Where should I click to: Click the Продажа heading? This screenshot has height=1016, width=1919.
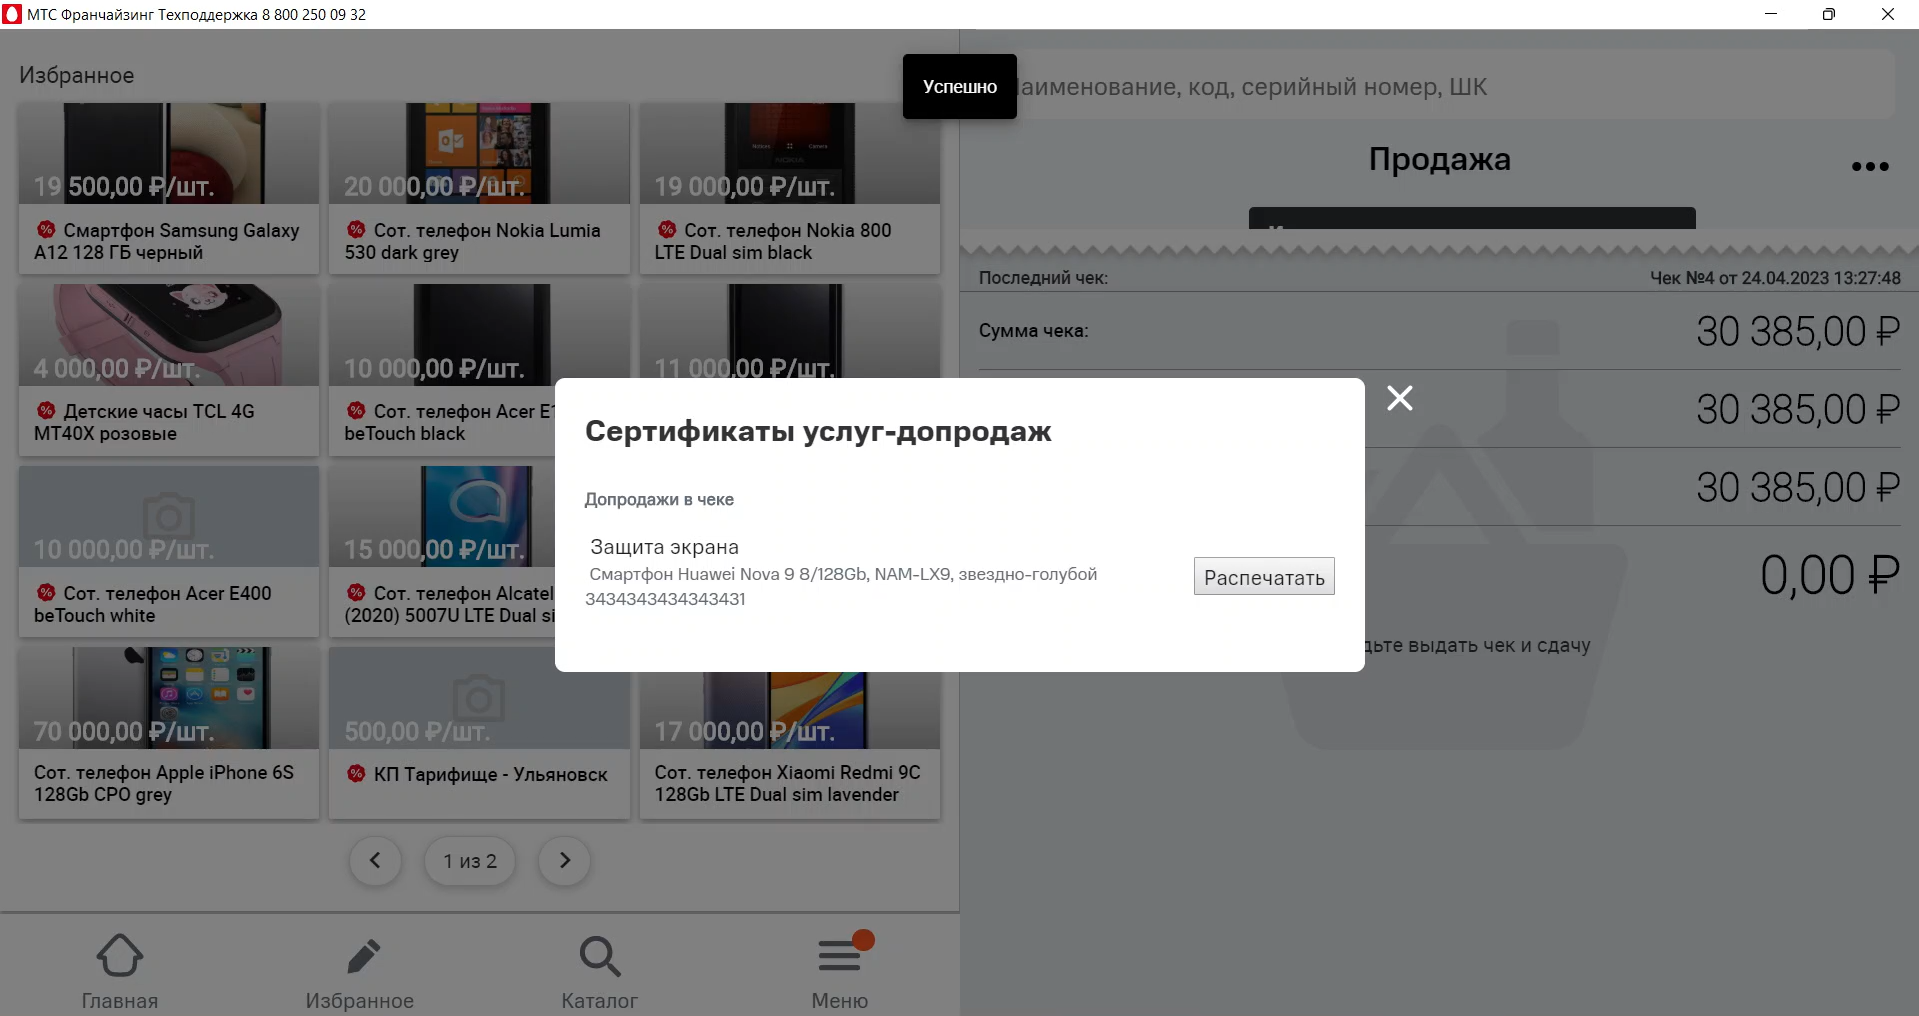click(x=1439, y=159)
